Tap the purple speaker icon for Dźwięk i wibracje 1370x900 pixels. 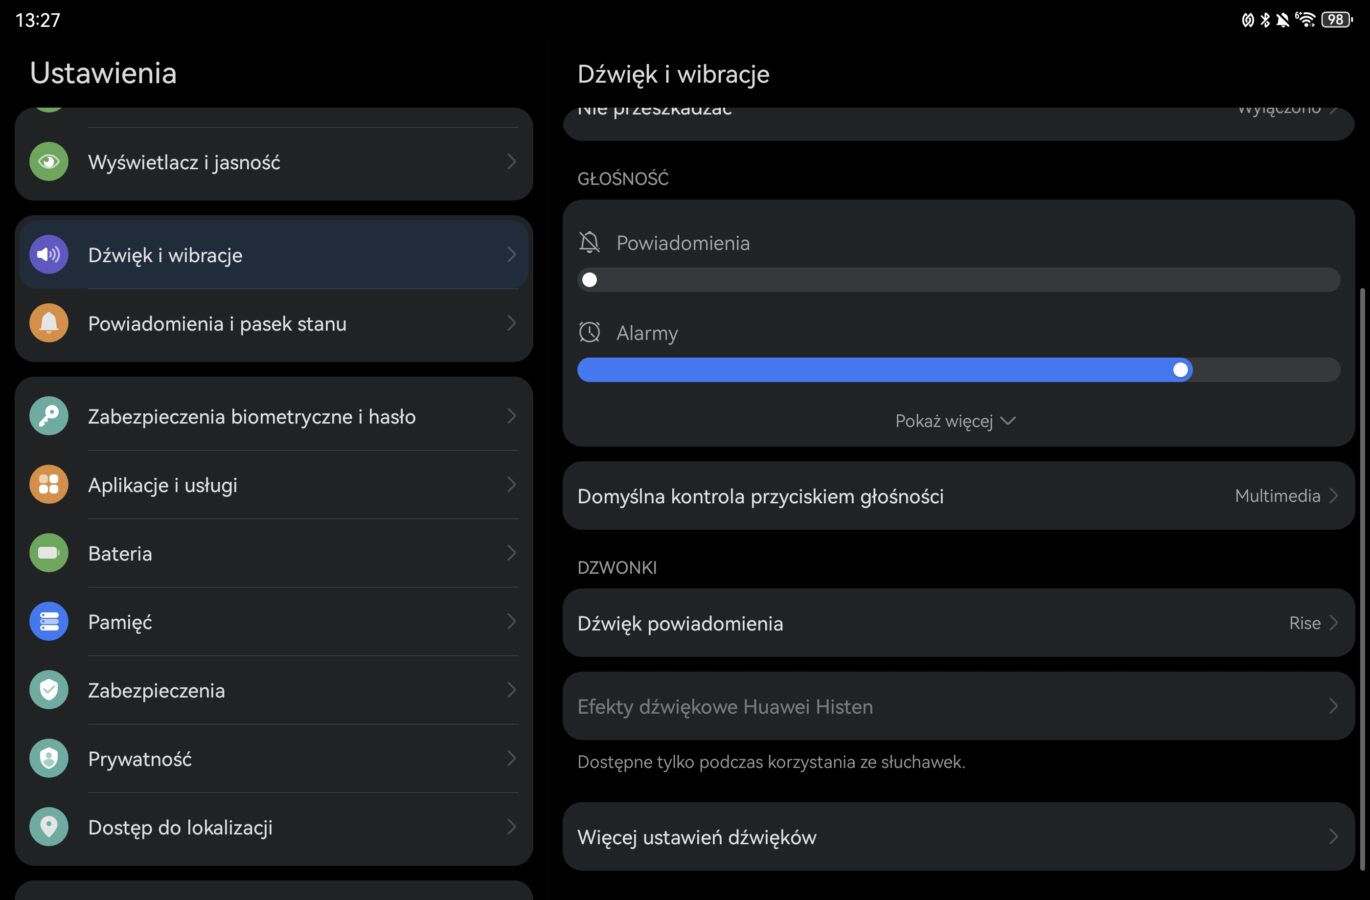click(x=49, y=255)
